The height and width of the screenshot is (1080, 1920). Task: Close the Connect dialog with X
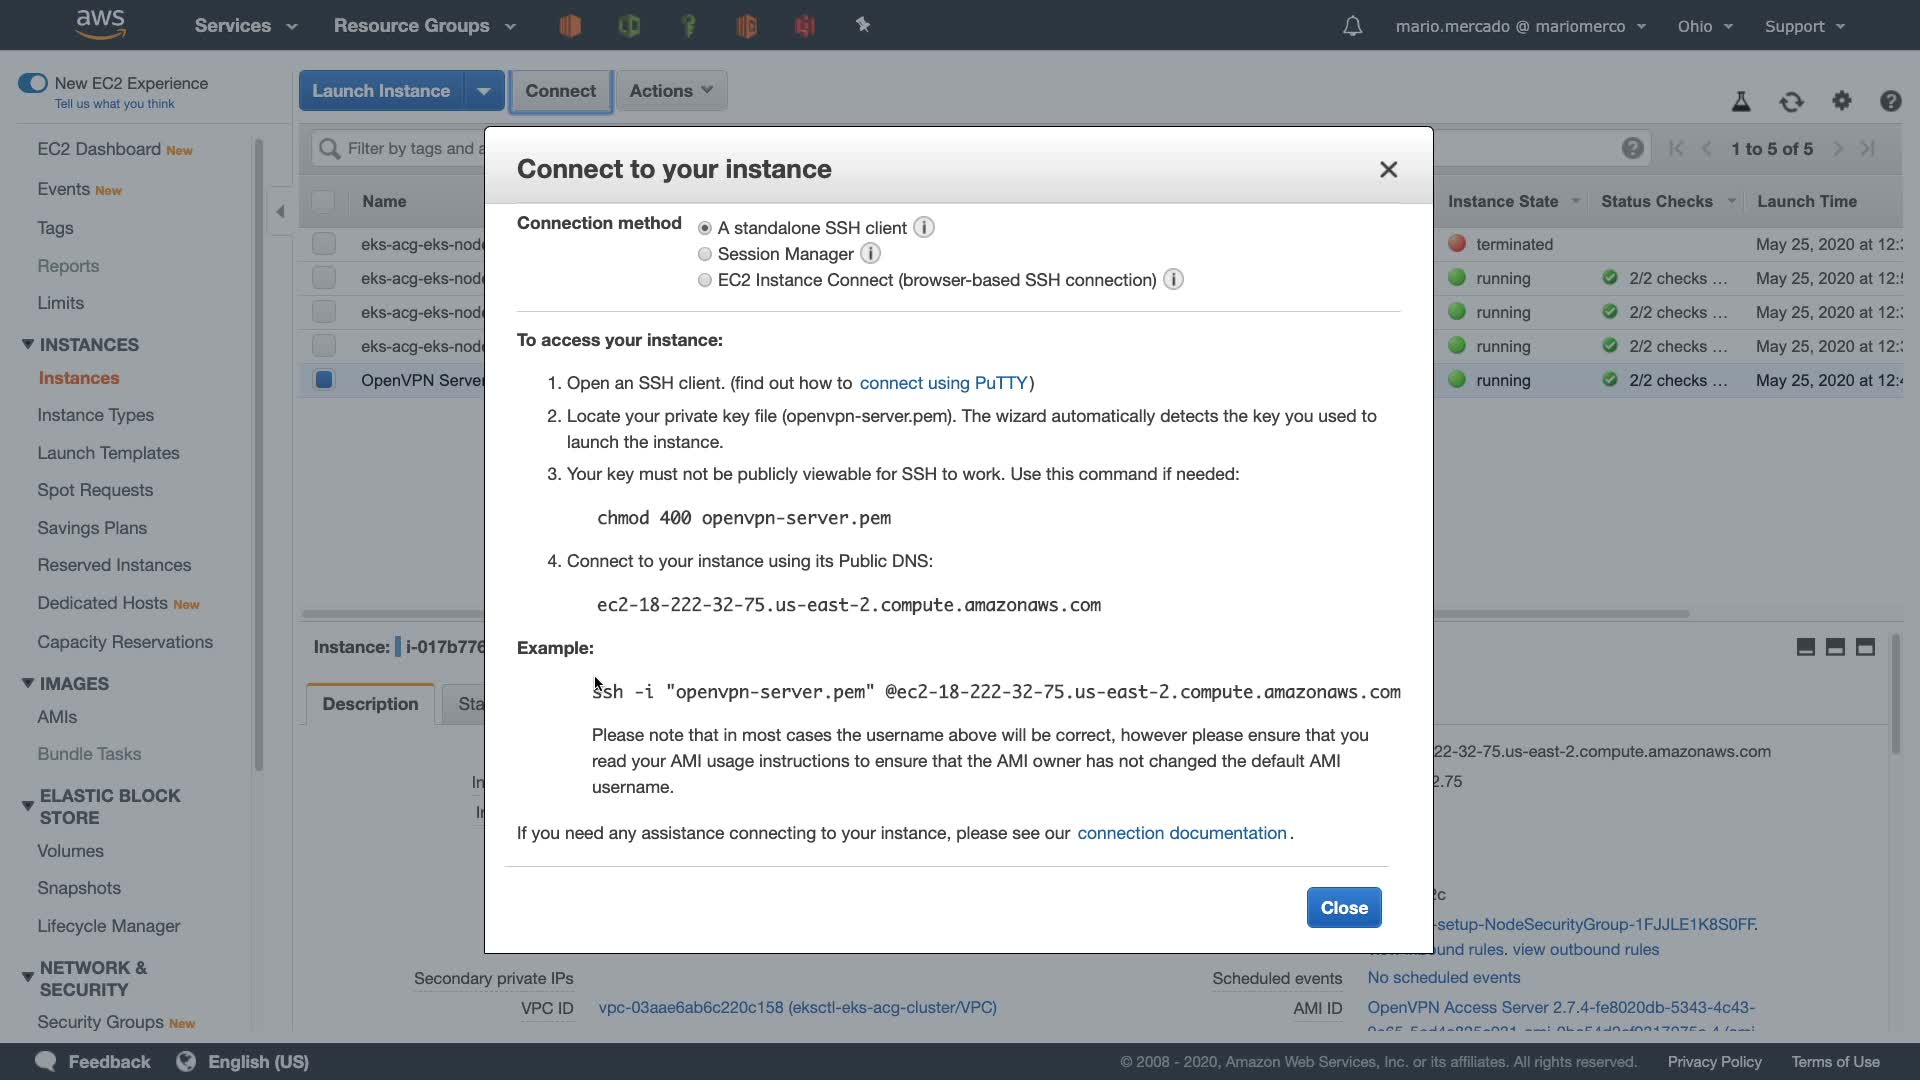tap(1388, 170)
